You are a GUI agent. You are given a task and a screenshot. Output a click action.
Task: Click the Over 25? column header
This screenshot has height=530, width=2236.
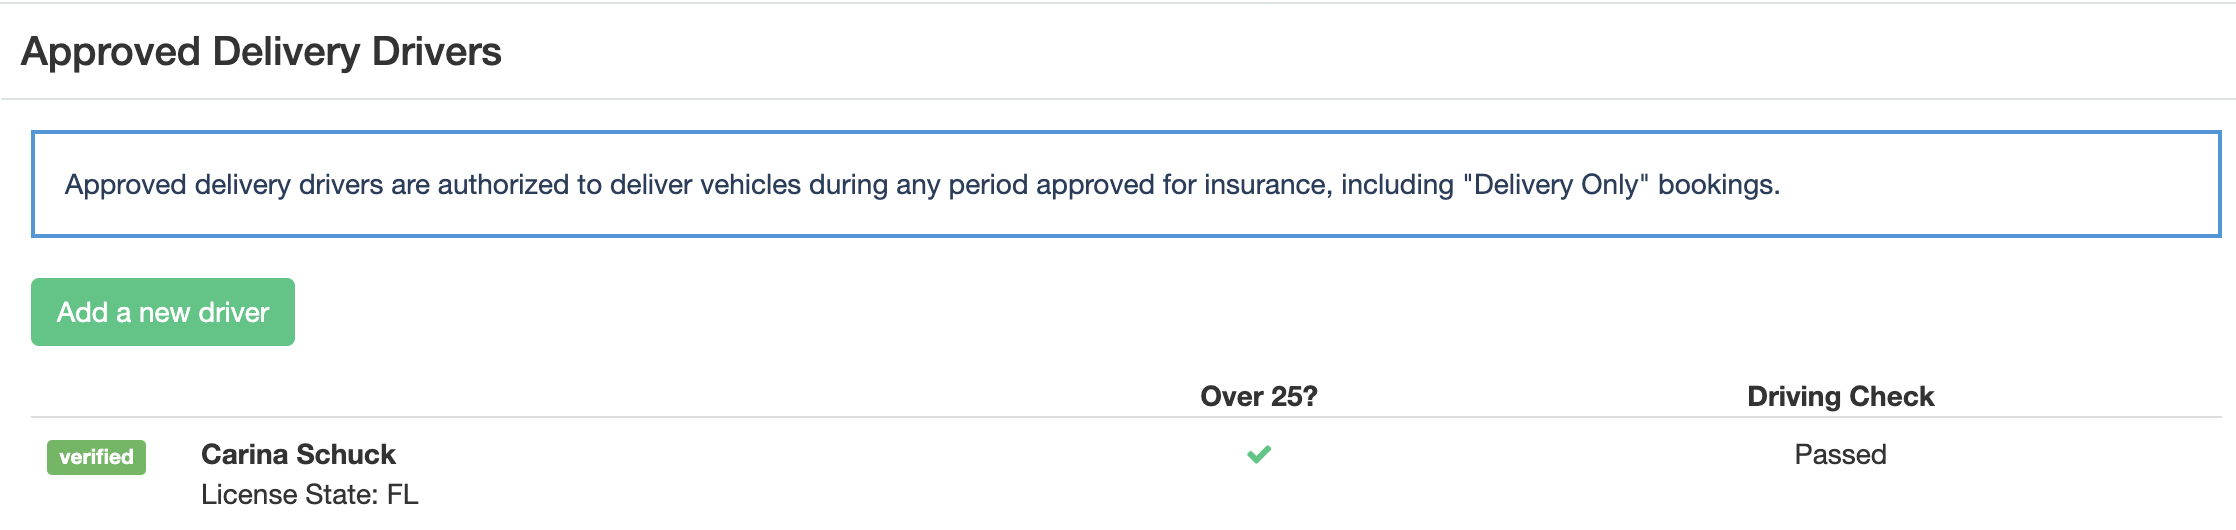coord(1258,397)
